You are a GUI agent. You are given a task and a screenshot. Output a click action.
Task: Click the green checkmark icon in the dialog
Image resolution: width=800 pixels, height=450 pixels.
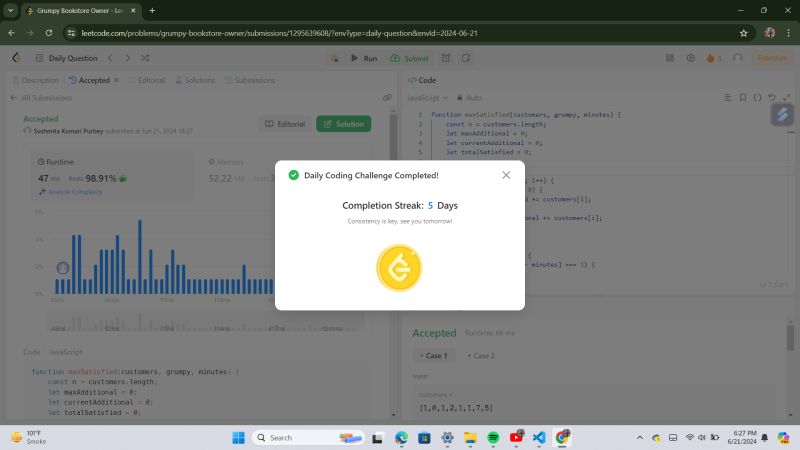[x=293, y=175]
